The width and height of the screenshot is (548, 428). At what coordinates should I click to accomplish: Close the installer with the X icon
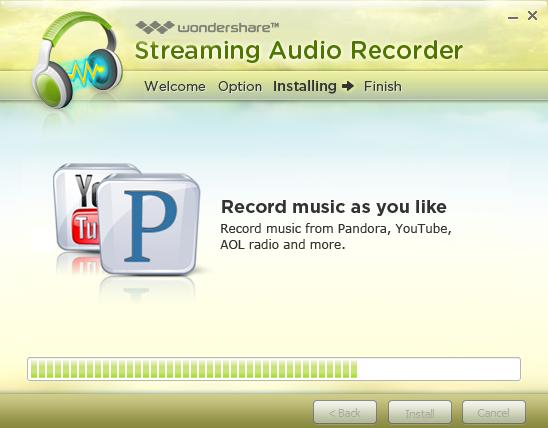(x=532, y=15)
